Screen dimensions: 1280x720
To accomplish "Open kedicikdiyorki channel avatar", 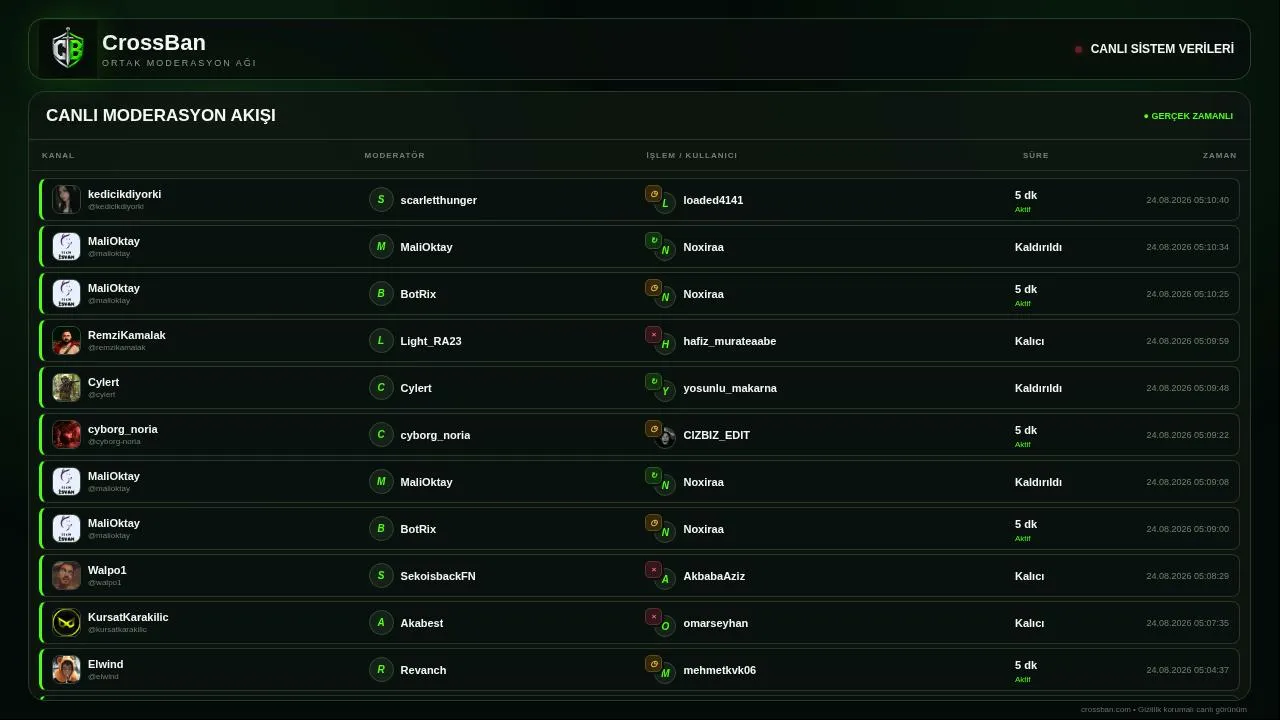I will point(66,199).
